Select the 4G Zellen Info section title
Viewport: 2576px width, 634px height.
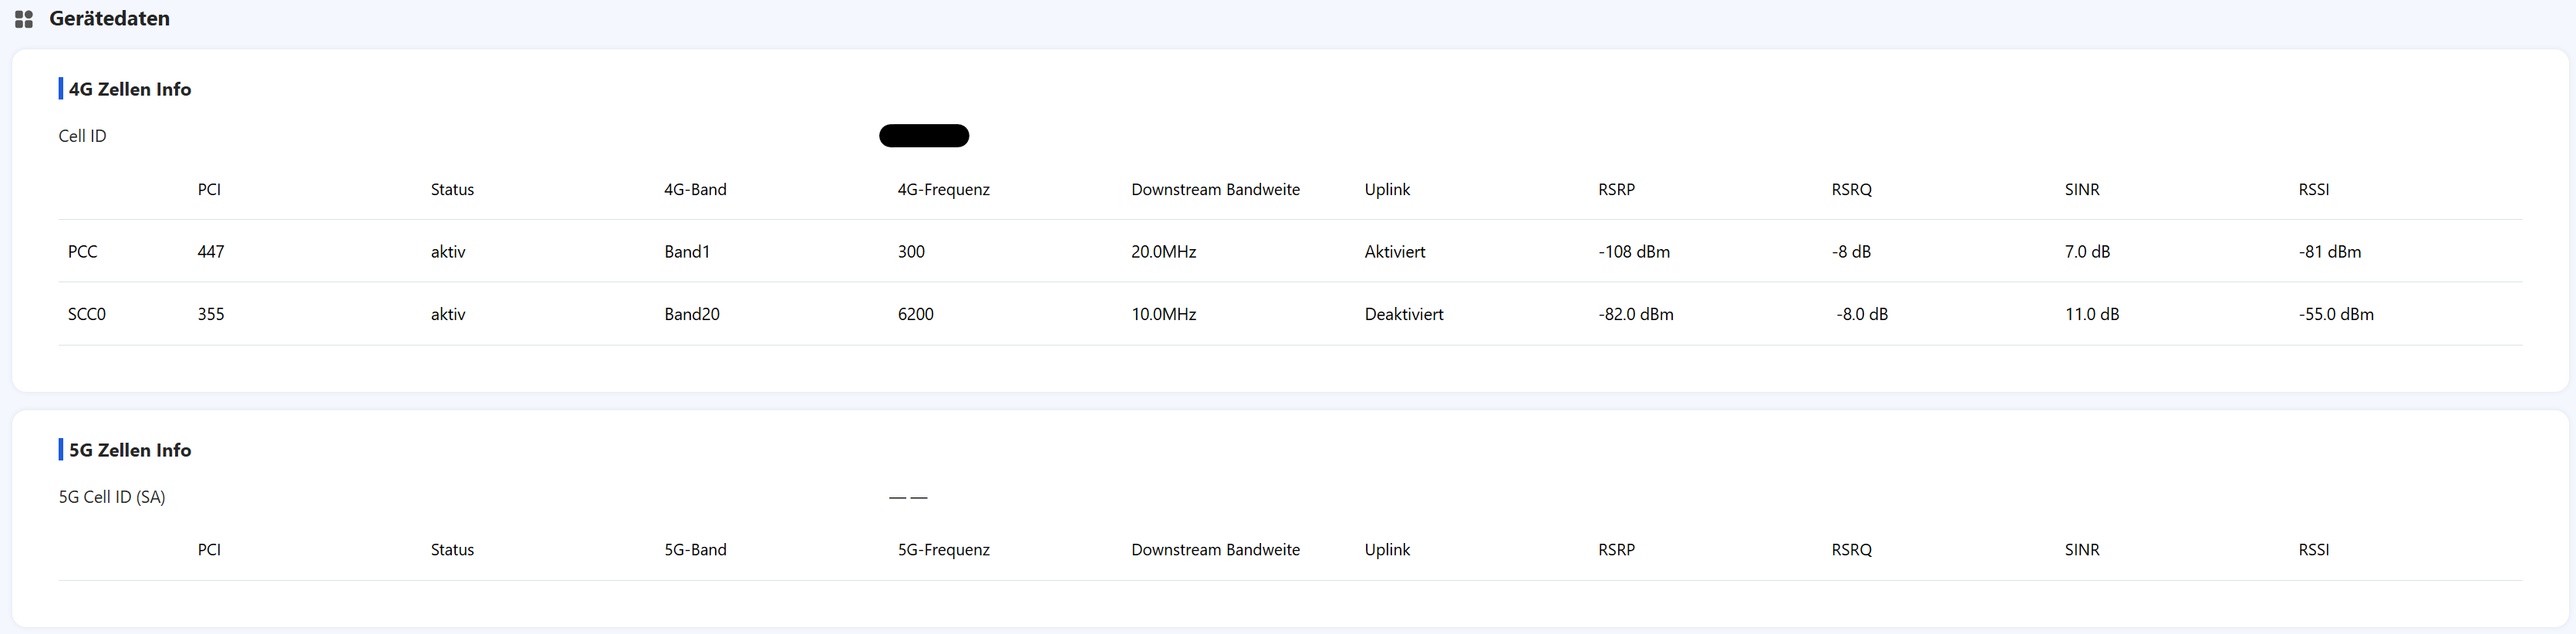click(x=129, y=89)
